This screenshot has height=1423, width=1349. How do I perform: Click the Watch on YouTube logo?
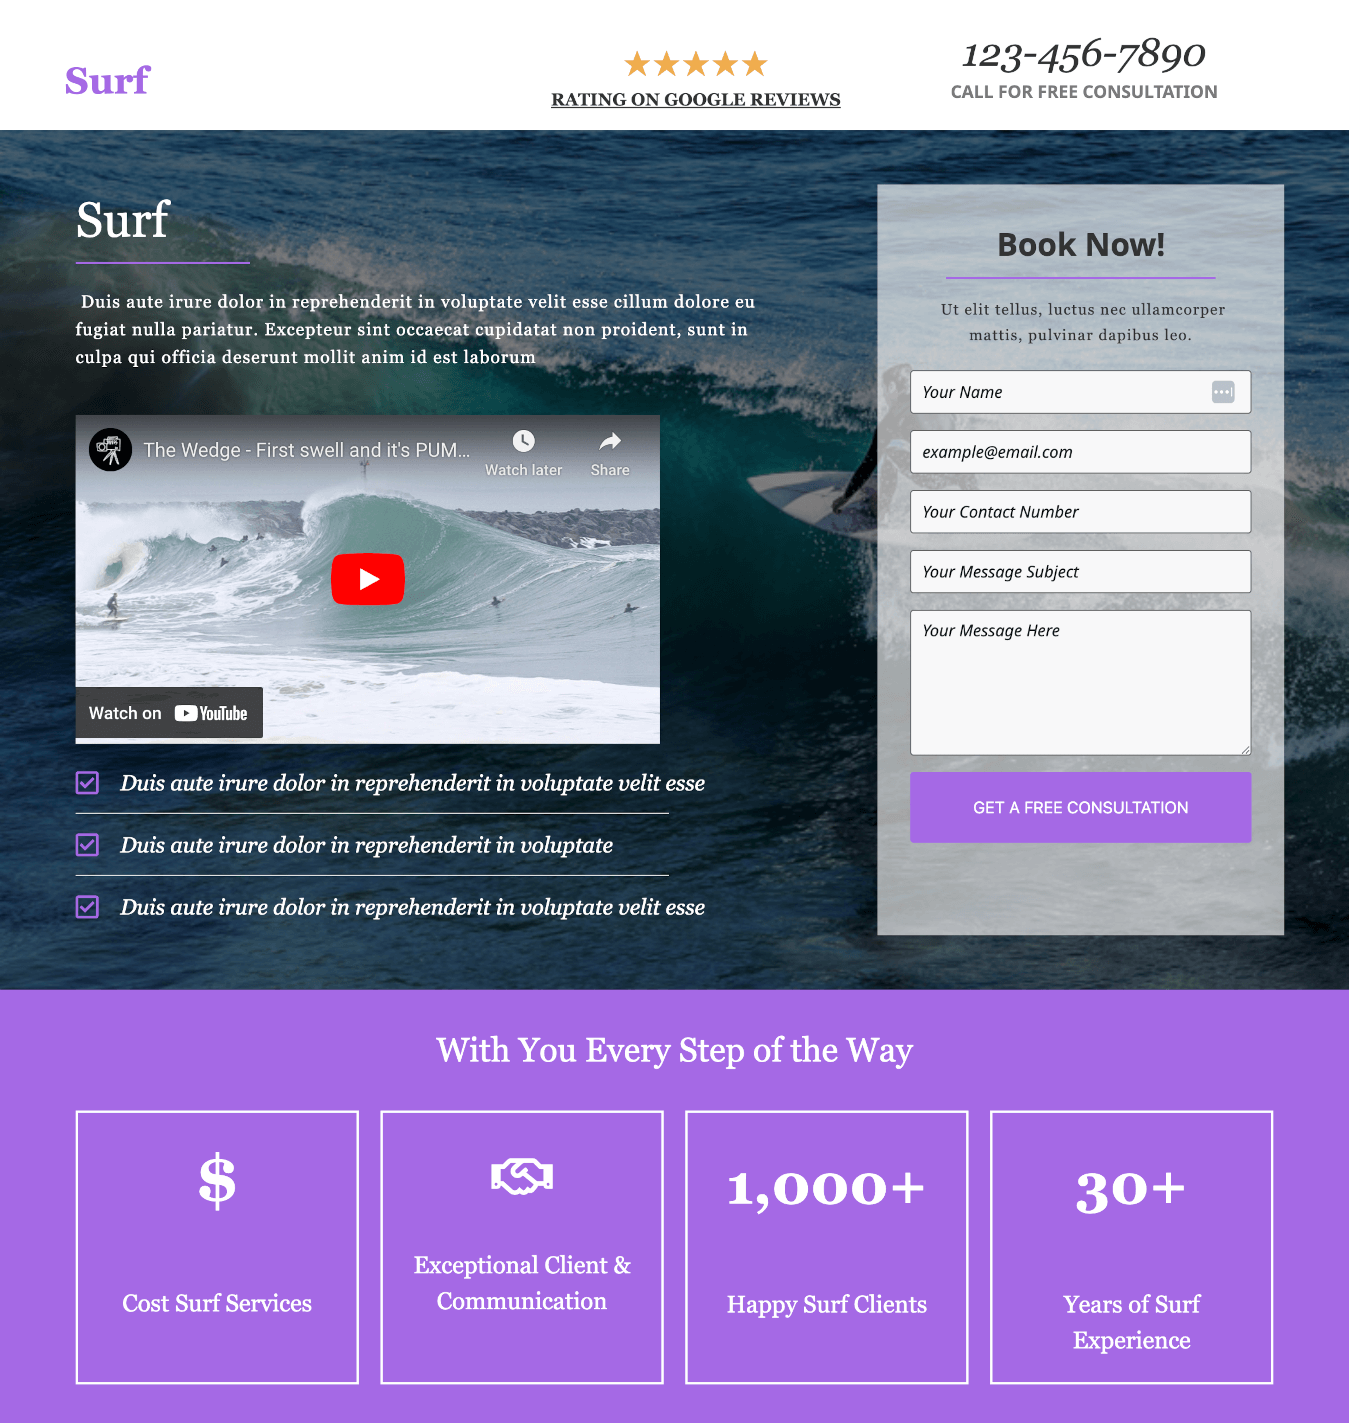click(211, 713)
